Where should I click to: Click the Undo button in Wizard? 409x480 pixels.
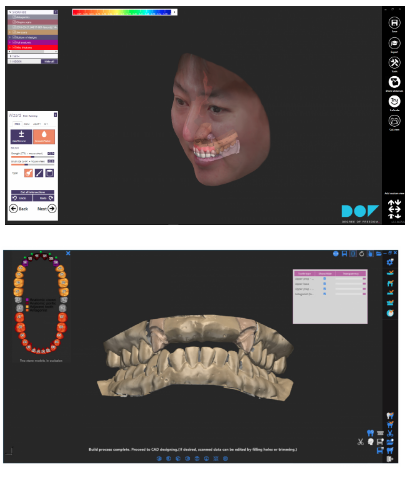(22, 198)
